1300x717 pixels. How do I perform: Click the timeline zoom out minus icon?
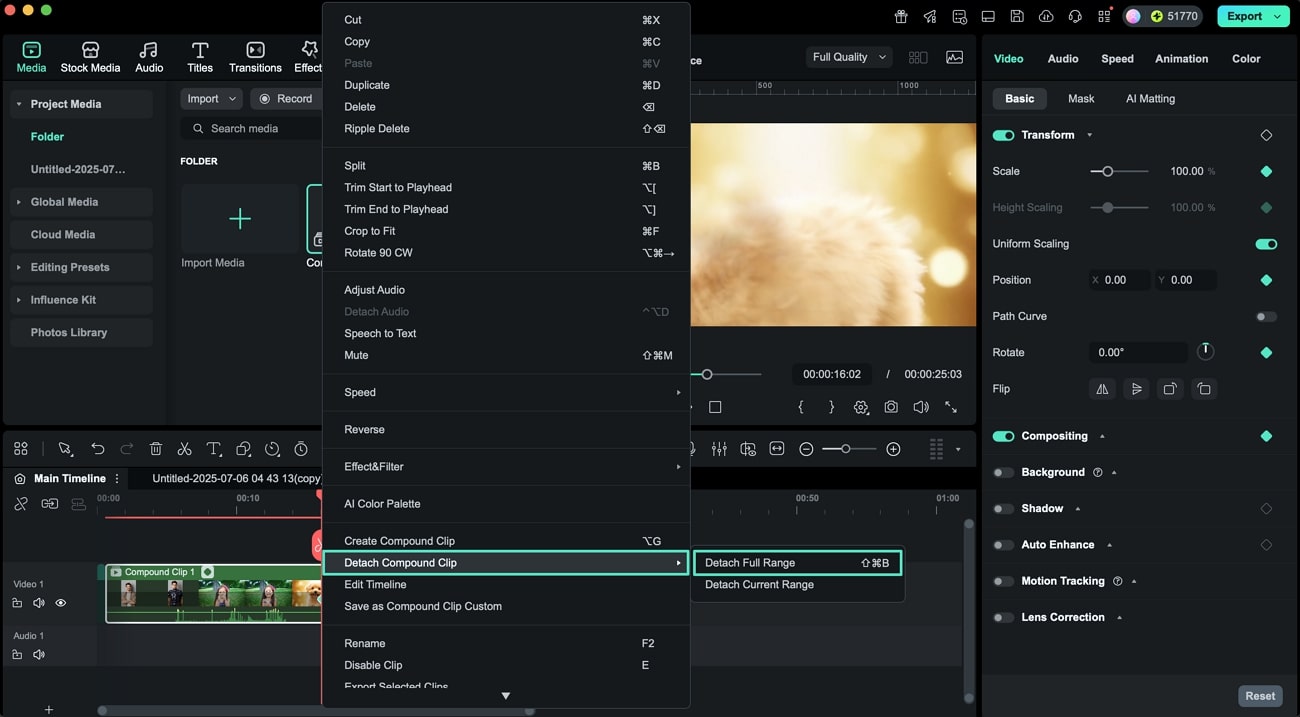pyautogui.click(x=806, y=449)
